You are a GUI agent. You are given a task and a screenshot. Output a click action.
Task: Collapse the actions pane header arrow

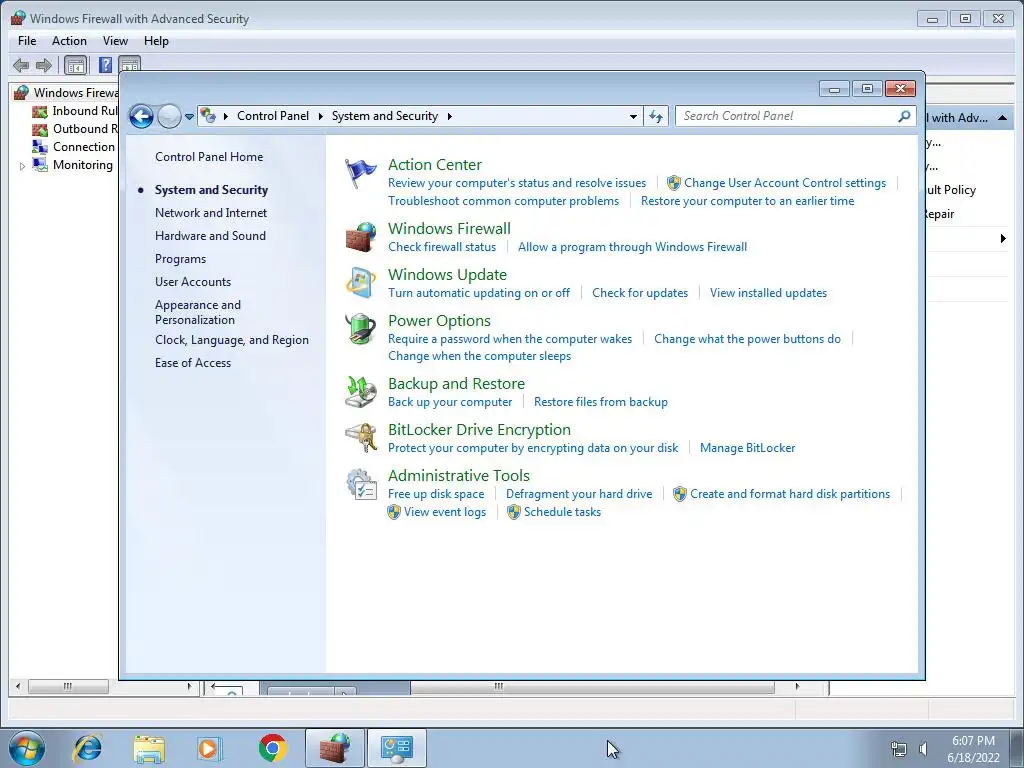(x=1002, y=118)
